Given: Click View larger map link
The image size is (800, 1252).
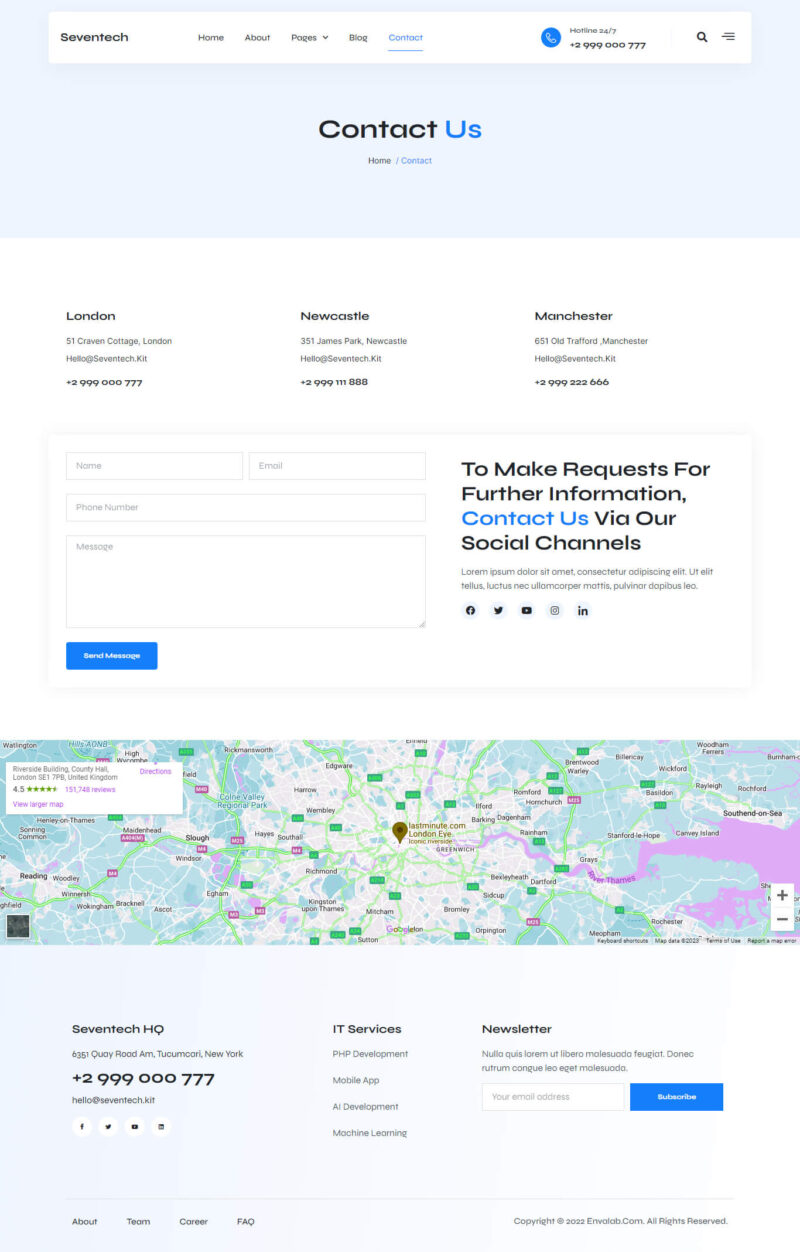Looking at the screenshot, I should click(x=38, y=804).
